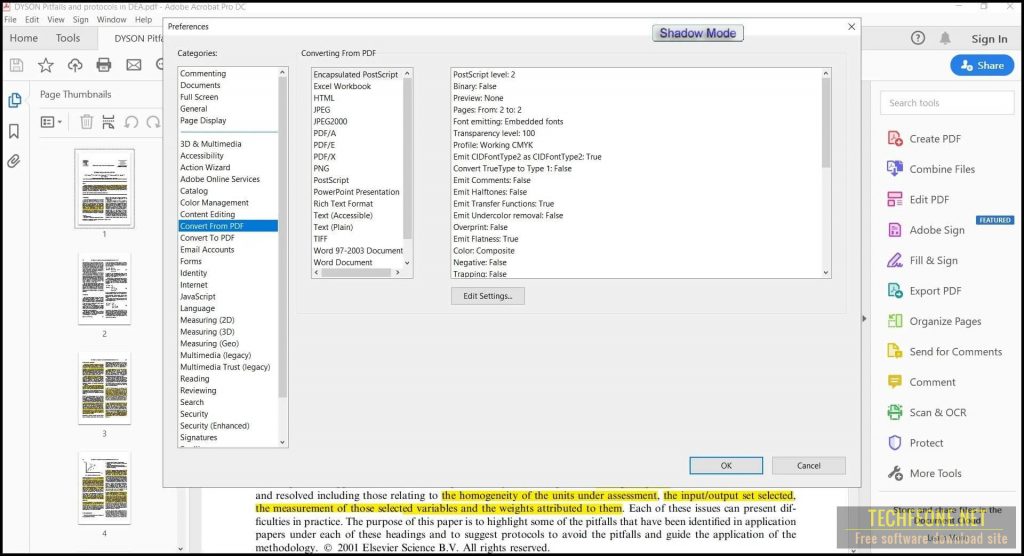Click format list scroll down arrow

coord(408,263)
